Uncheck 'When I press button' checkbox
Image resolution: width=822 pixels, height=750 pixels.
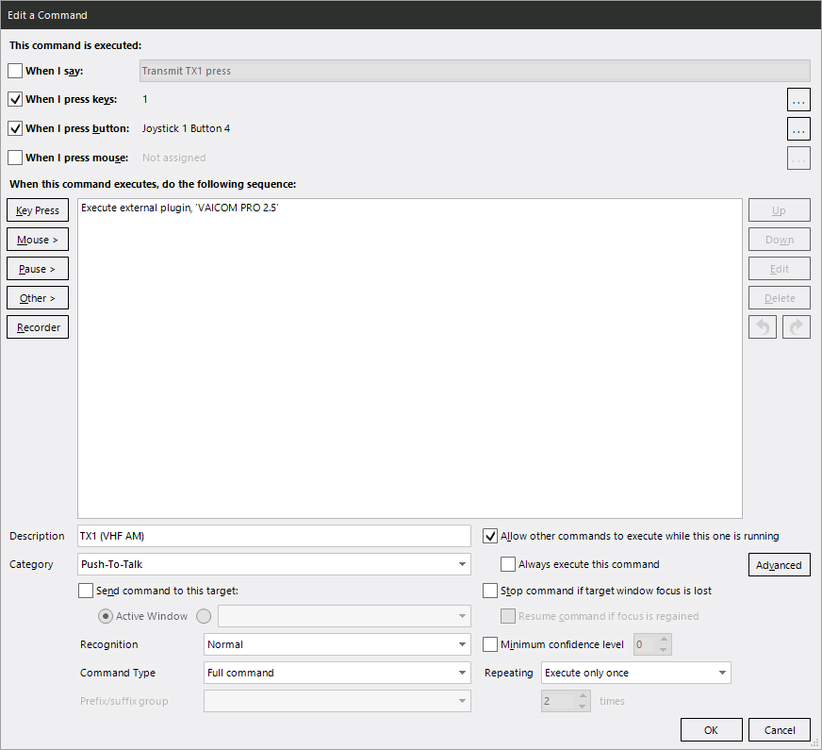pyautogui.click(x=15, y=128)
